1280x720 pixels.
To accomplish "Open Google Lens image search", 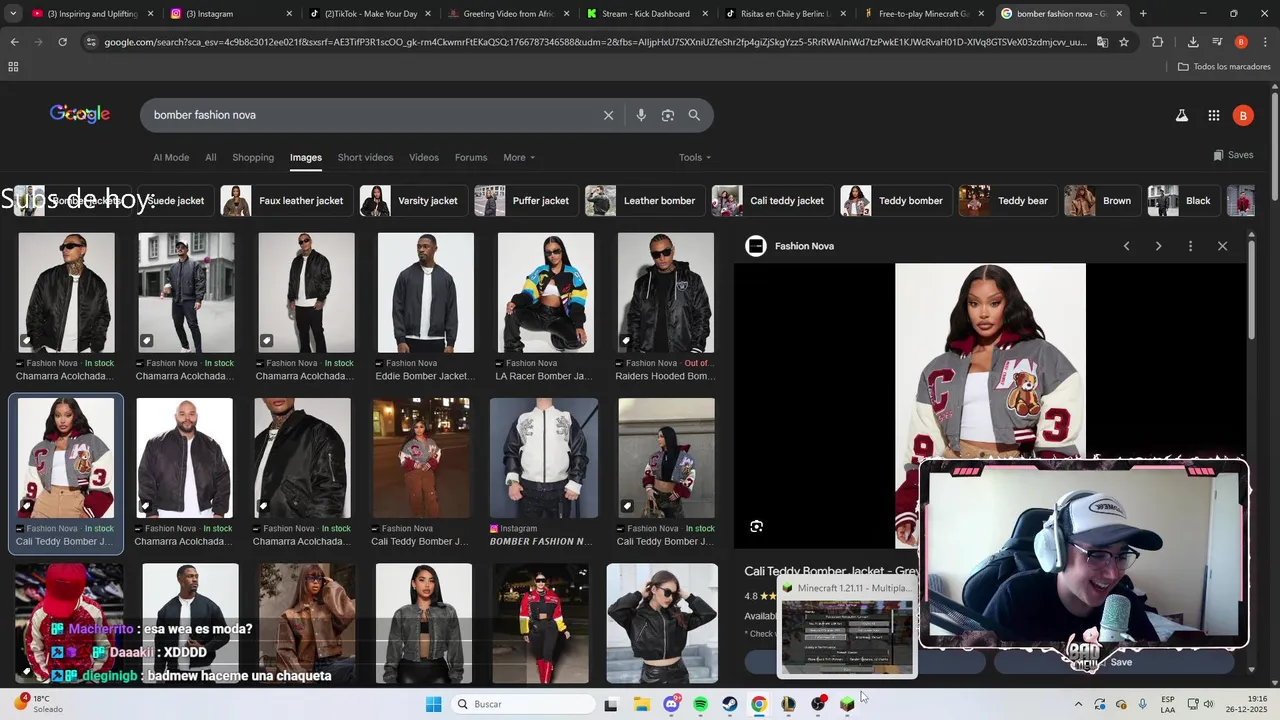I will click(x=668, y=115).
